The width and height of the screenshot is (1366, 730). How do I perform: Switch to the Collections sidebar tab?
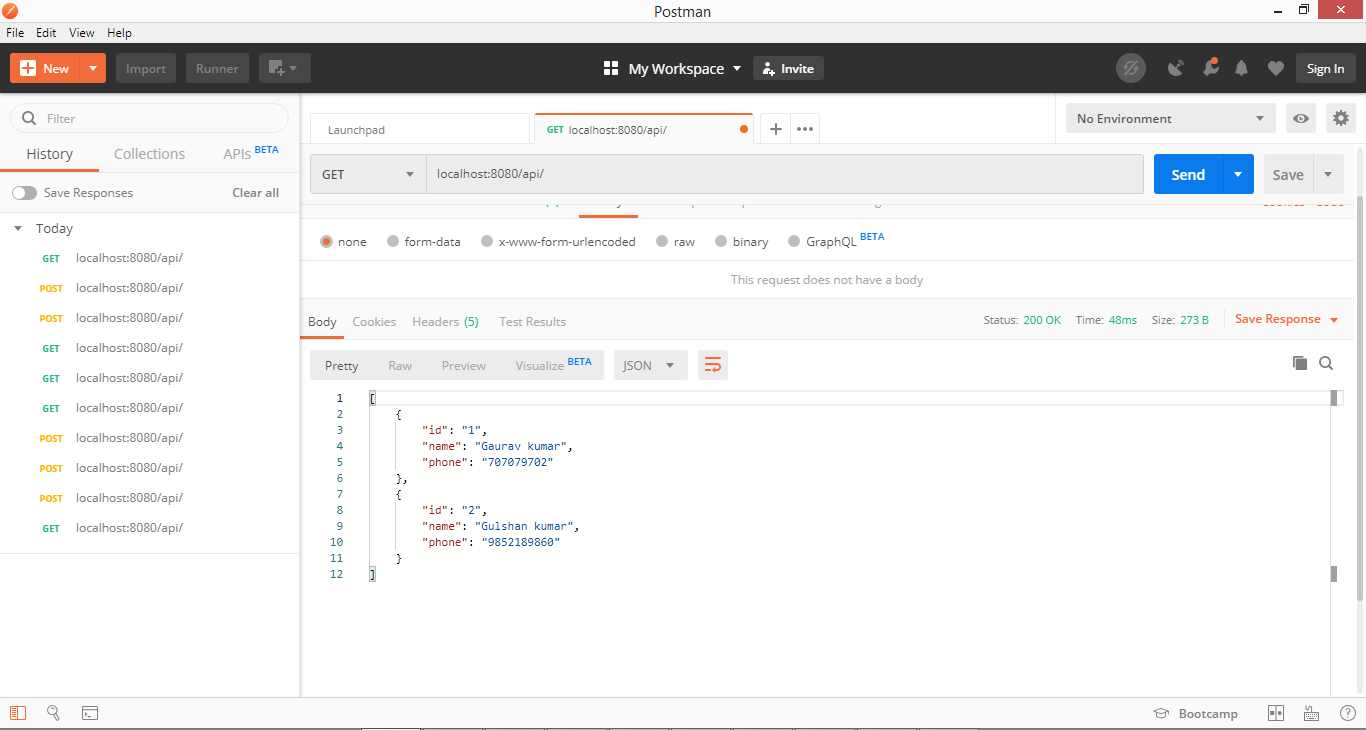149,154
